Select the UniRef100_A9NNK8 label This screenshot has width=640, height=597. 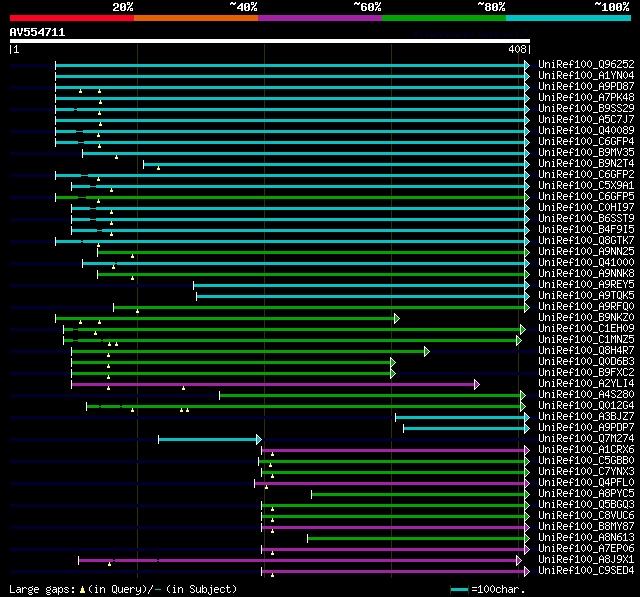[x=586, y=274]
